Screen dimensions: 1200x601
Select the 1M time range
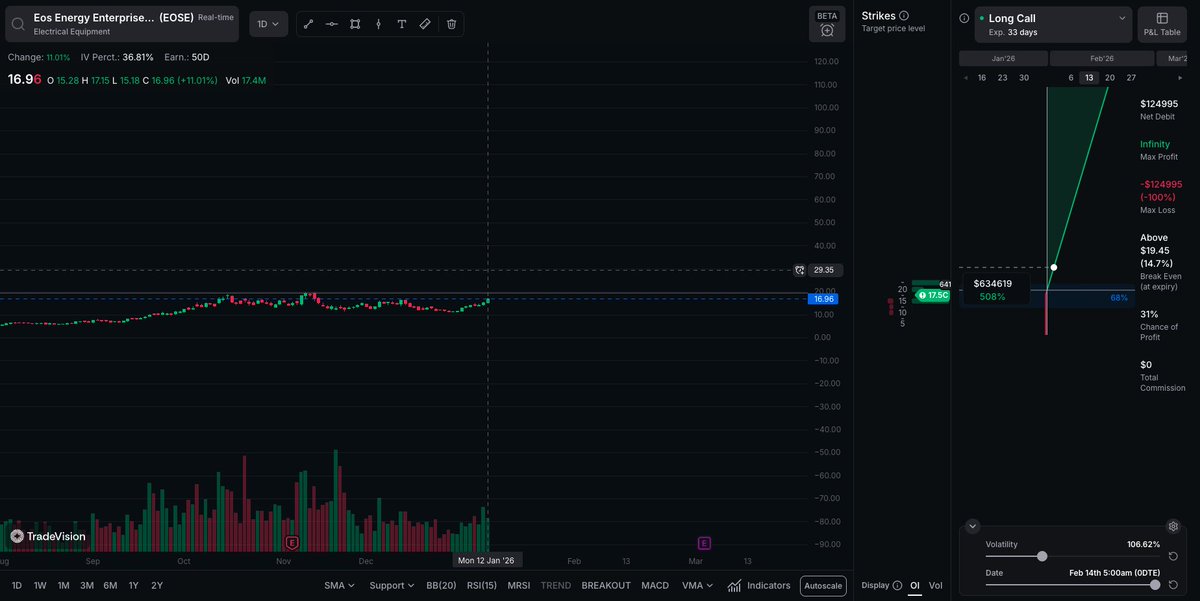(x=64, y=586)
